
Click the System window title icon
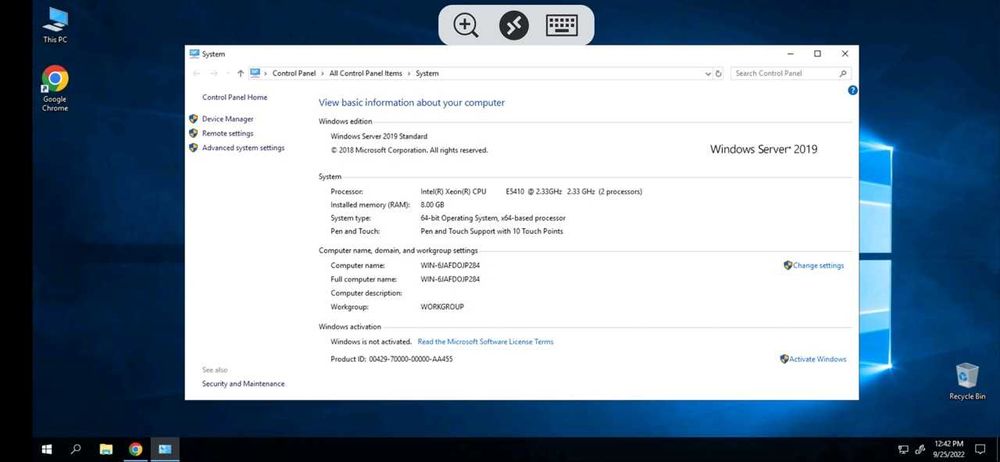click(x=195, y=54)
